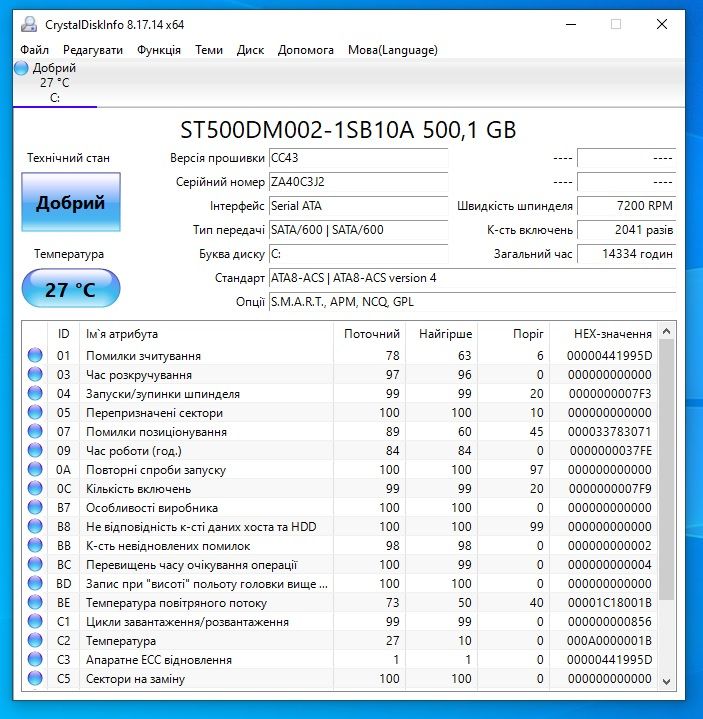Click status icon for C5 Сектори на заміну
703x719 pixels.
(x=35, y=679)
